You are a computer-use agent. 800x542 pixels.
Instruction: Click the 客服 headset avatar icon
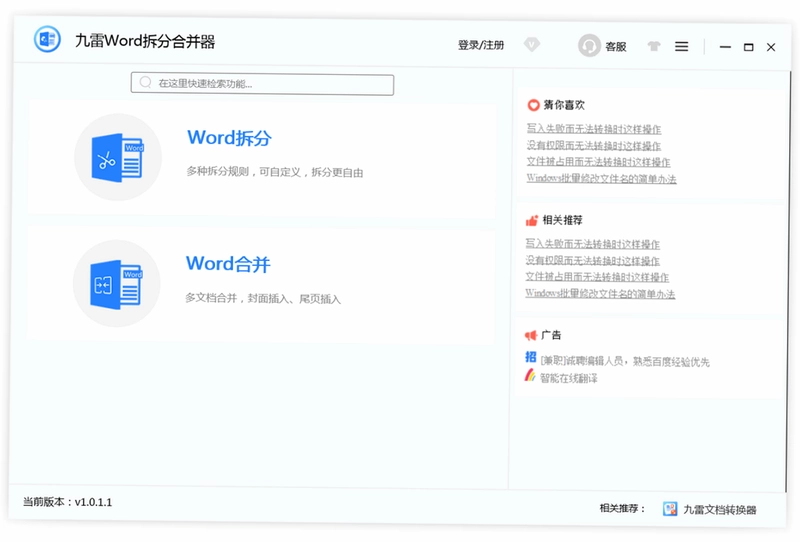coord(589,46)
